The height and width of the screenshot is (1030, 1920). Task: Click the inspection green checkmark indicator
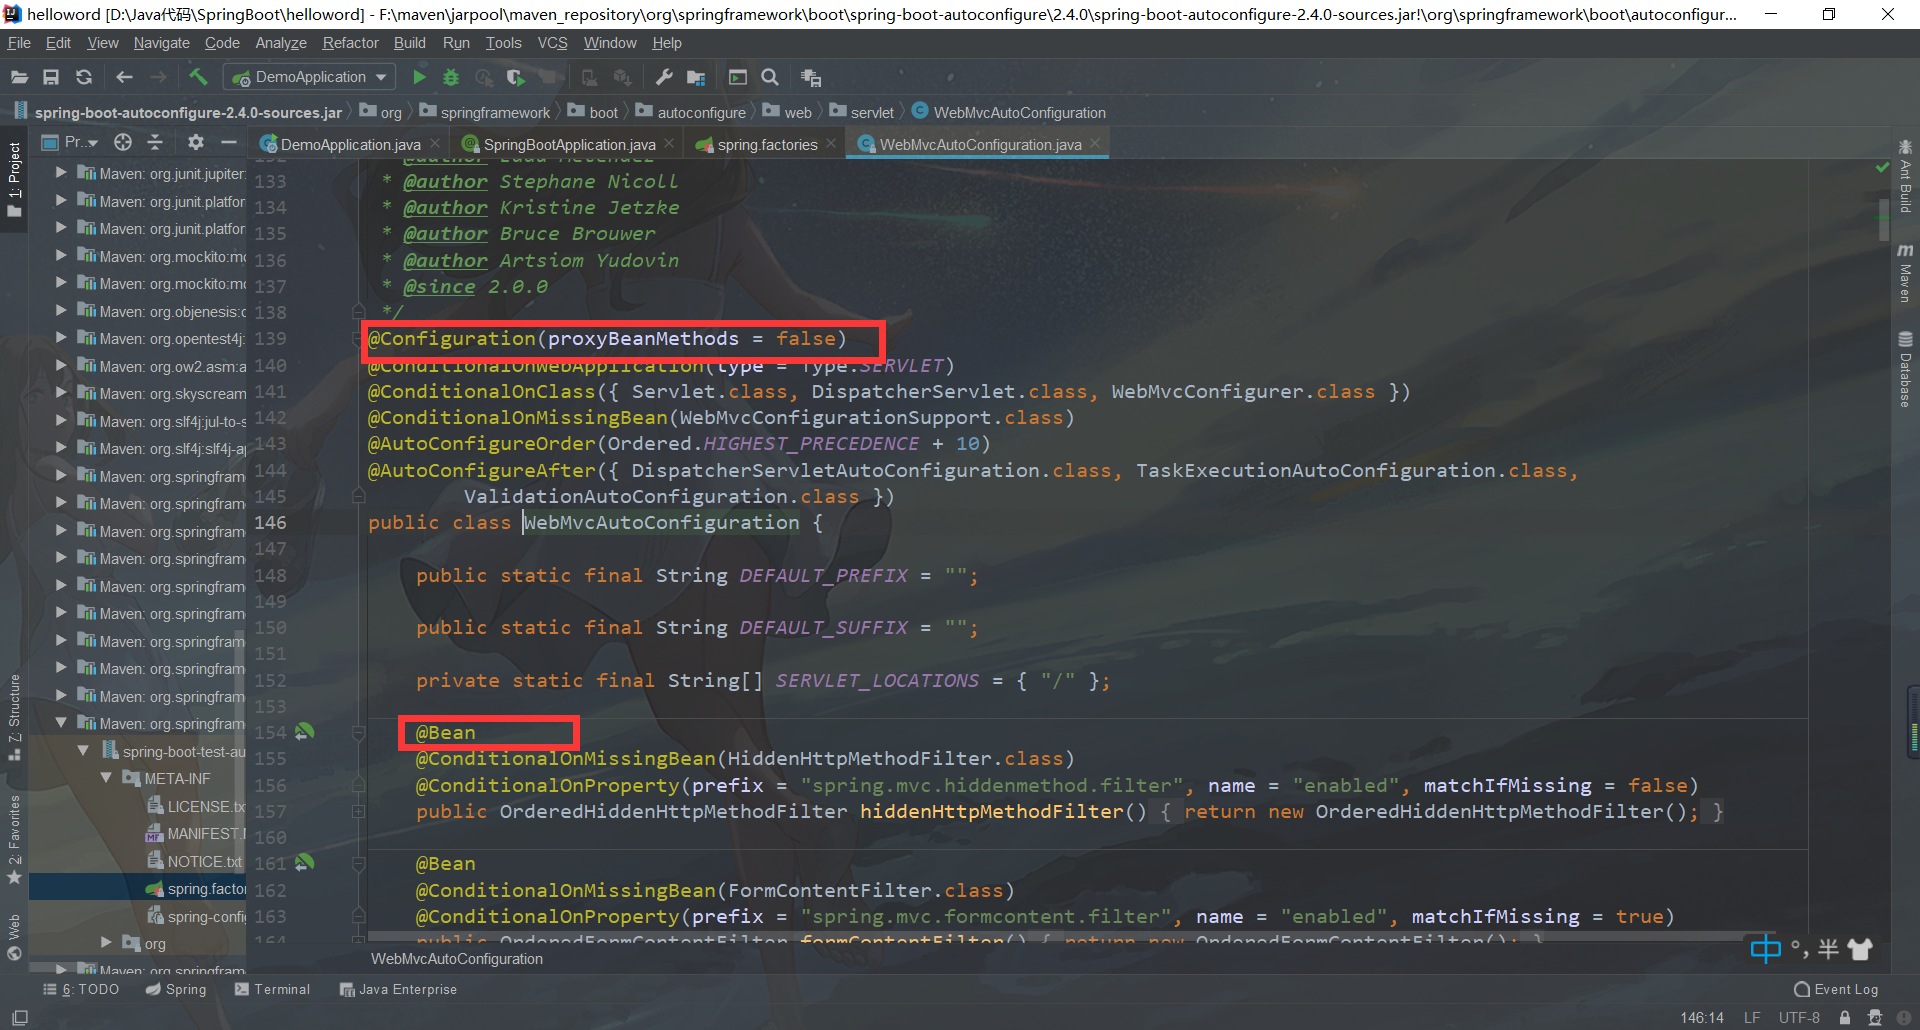(x=1882, y=167)
